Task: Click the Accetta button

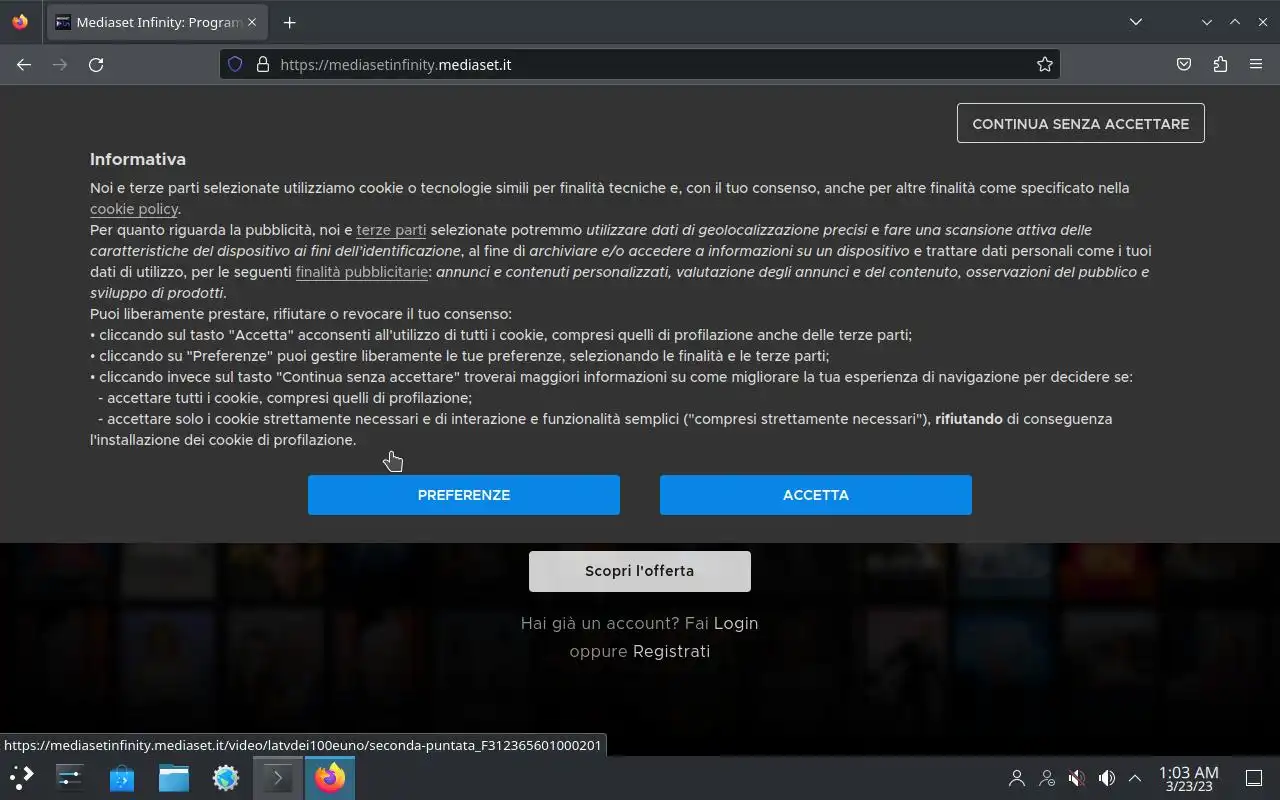Action: 816,495
